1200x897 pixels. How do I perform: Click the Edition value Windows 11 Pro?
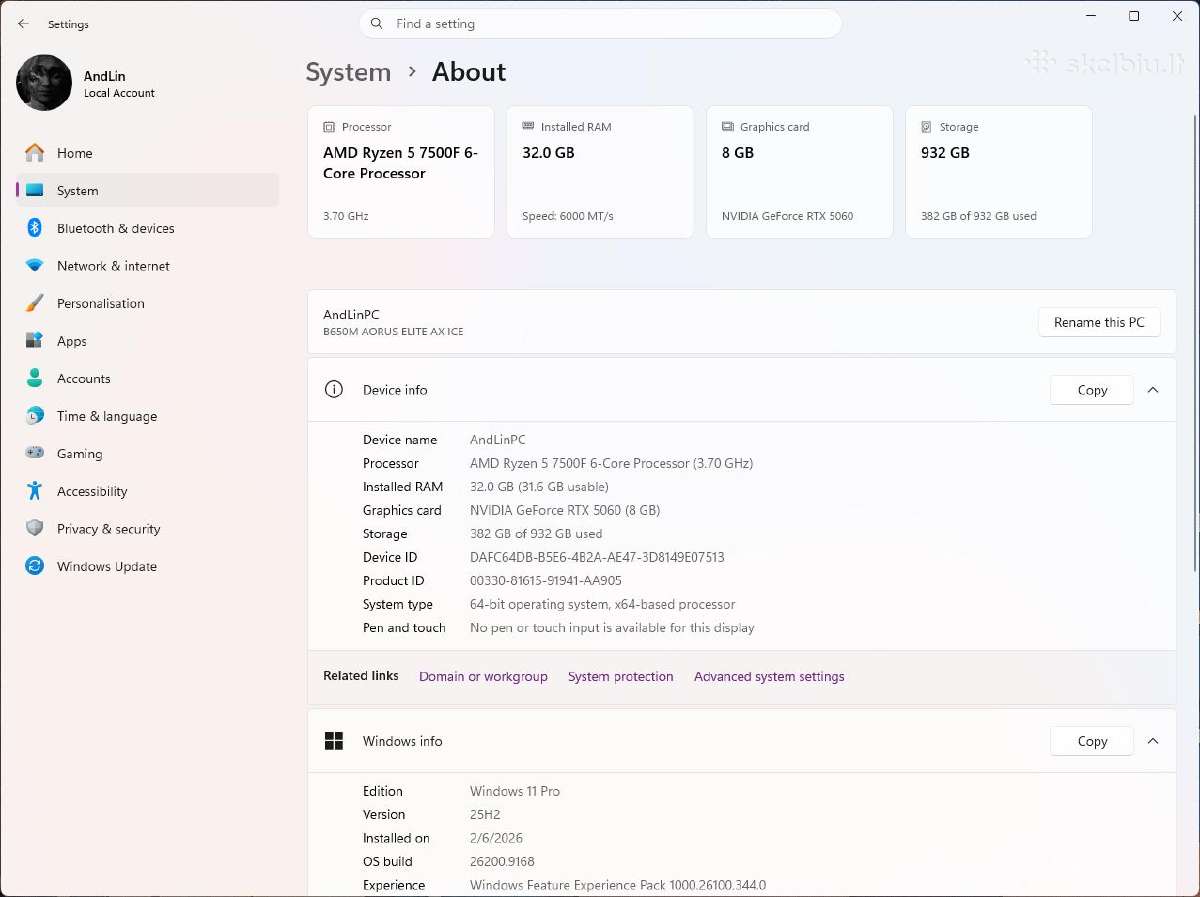click(515, 791)
